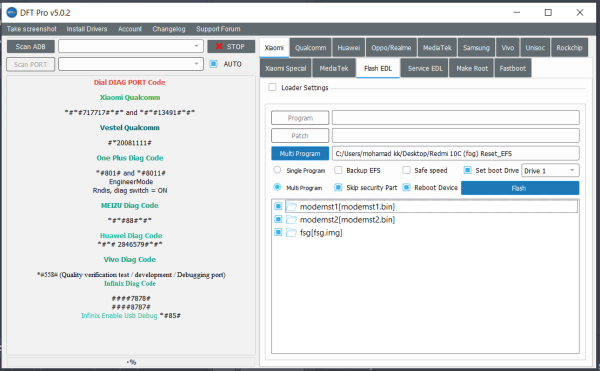The height and width of the screenshot is (371, 600).
Task: Click the Program button
Action: (300, 118)
